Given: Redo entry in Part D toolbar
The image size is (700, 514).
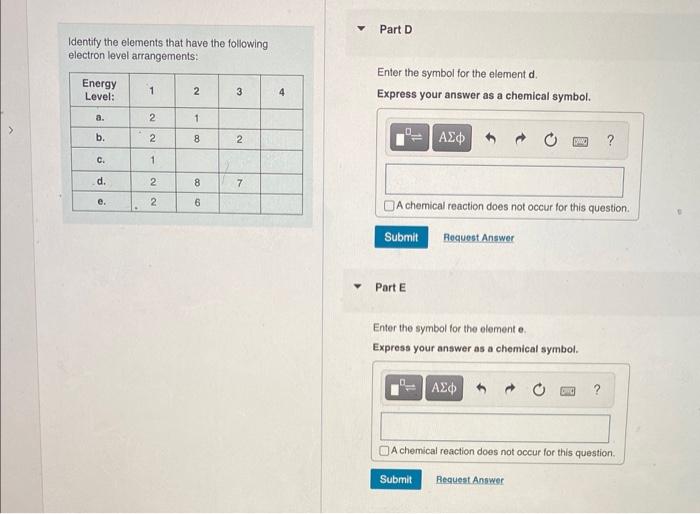Looking at the screenshot, I should (x=521, y=139).
